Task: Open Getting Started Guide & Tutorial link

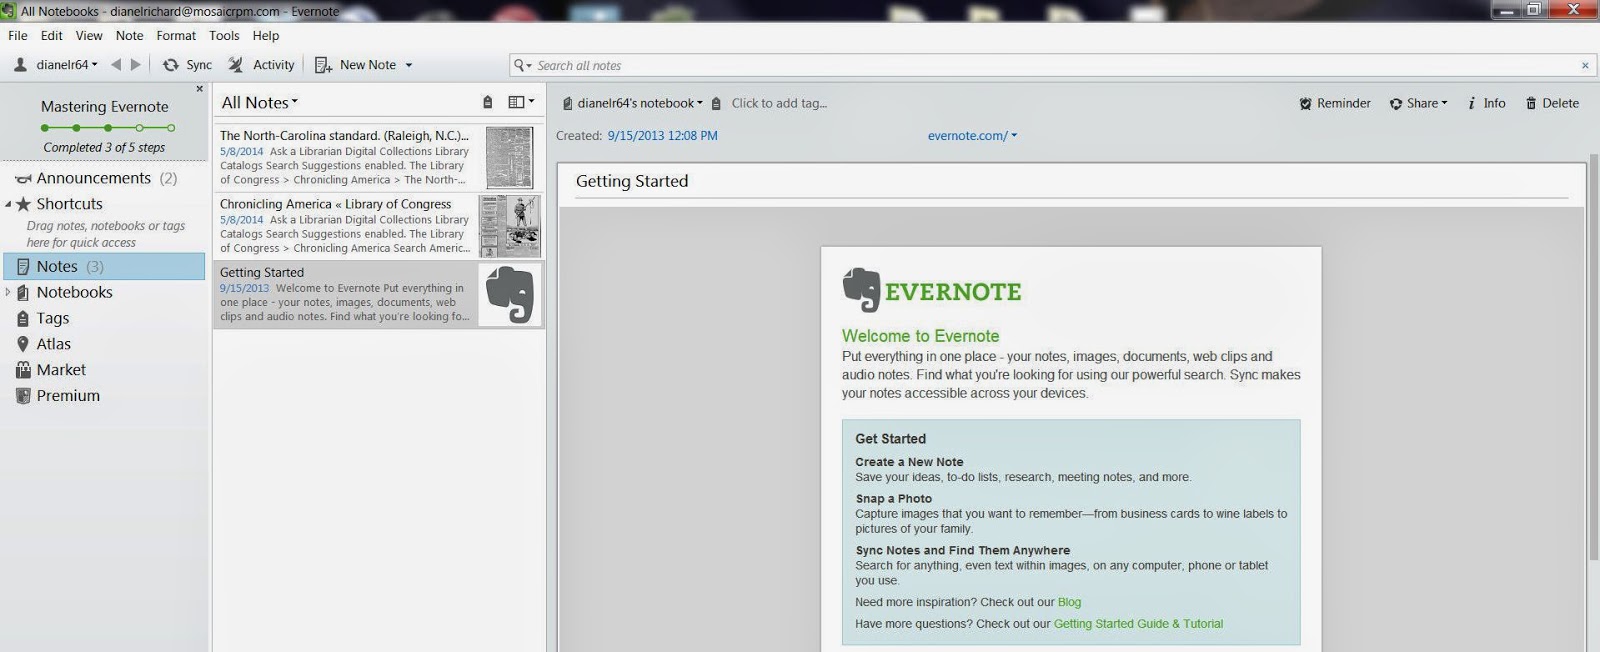Action: pyautogui.click(x=1138, y=624)
